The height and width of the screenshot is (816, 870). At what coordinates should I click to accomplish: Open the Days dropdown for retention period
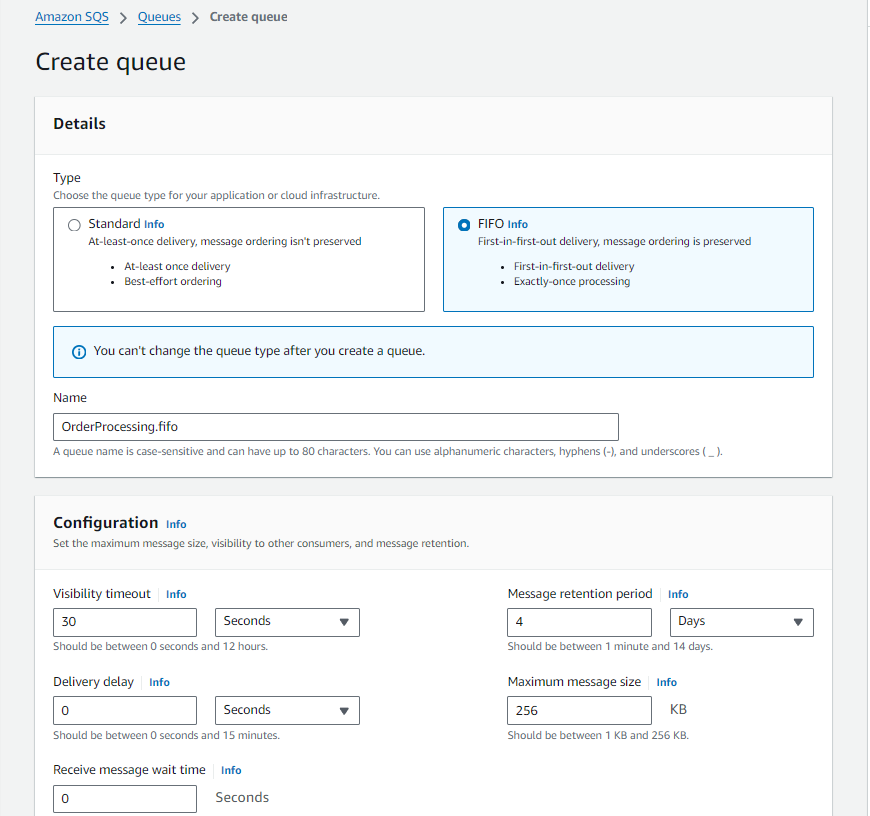pos(741,622)
